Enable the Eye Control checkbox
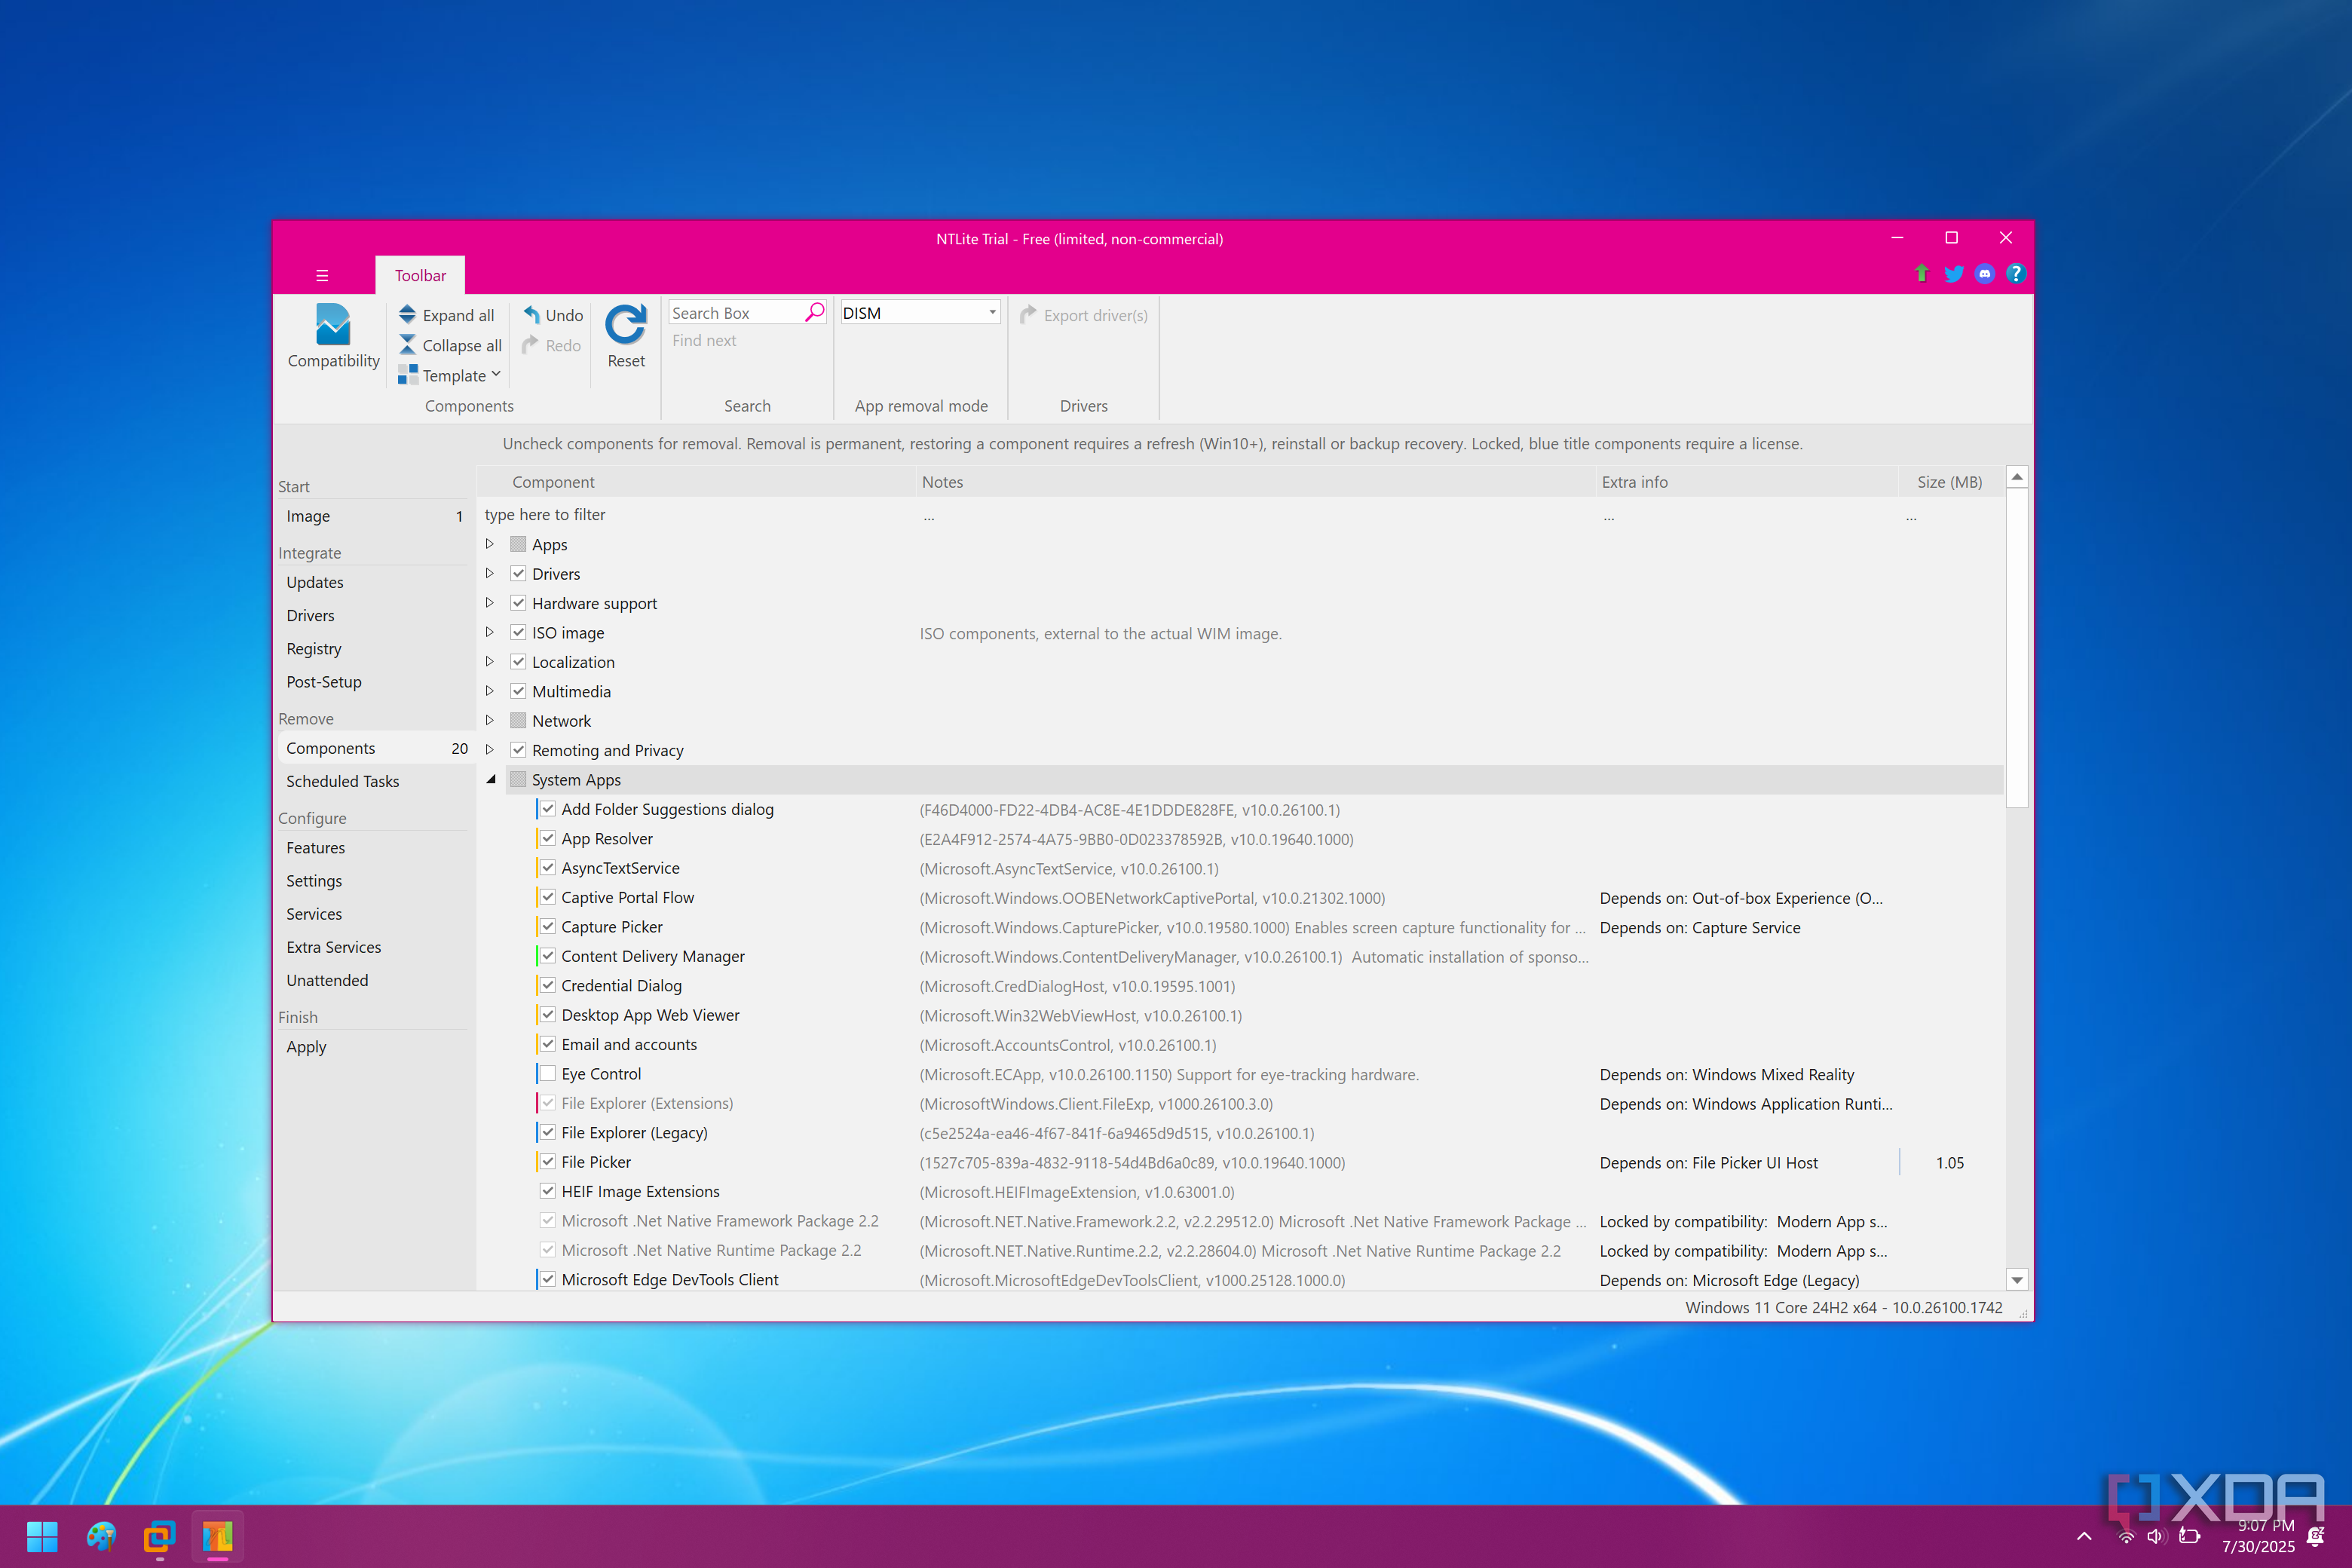 point(548,1074)
